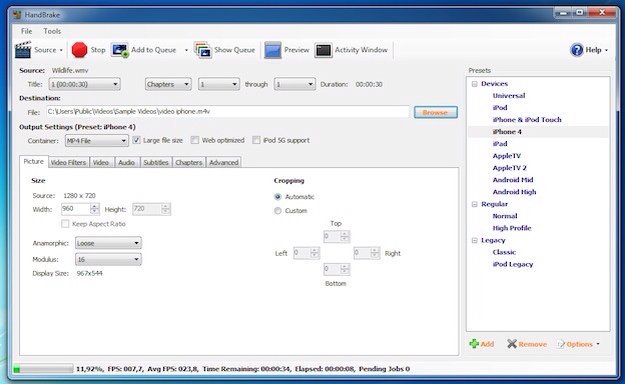
Task: Open the Anamorphic Loose dropdown
Action: coord(108,243)
